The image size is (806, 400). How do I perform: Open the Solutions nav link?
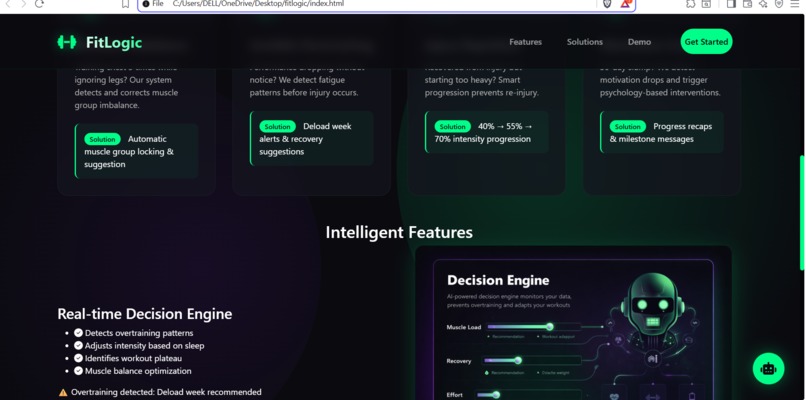[584, 42]
